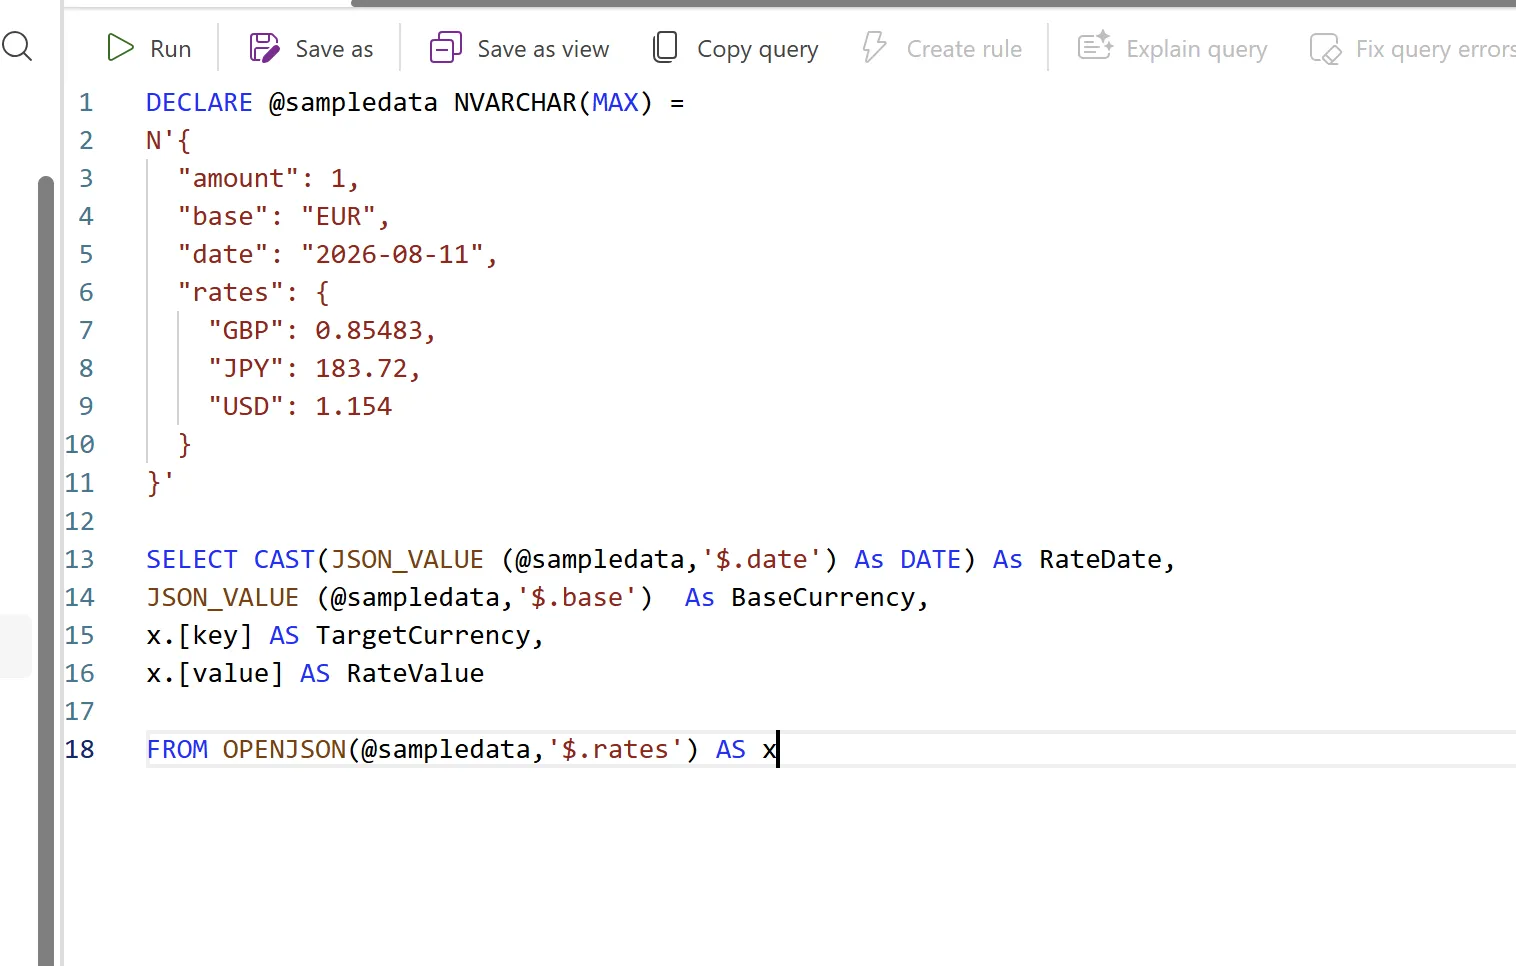1516x966 pixels.
Task: Click OPENJSON on line 18
Action: click(x=284, y=750)
